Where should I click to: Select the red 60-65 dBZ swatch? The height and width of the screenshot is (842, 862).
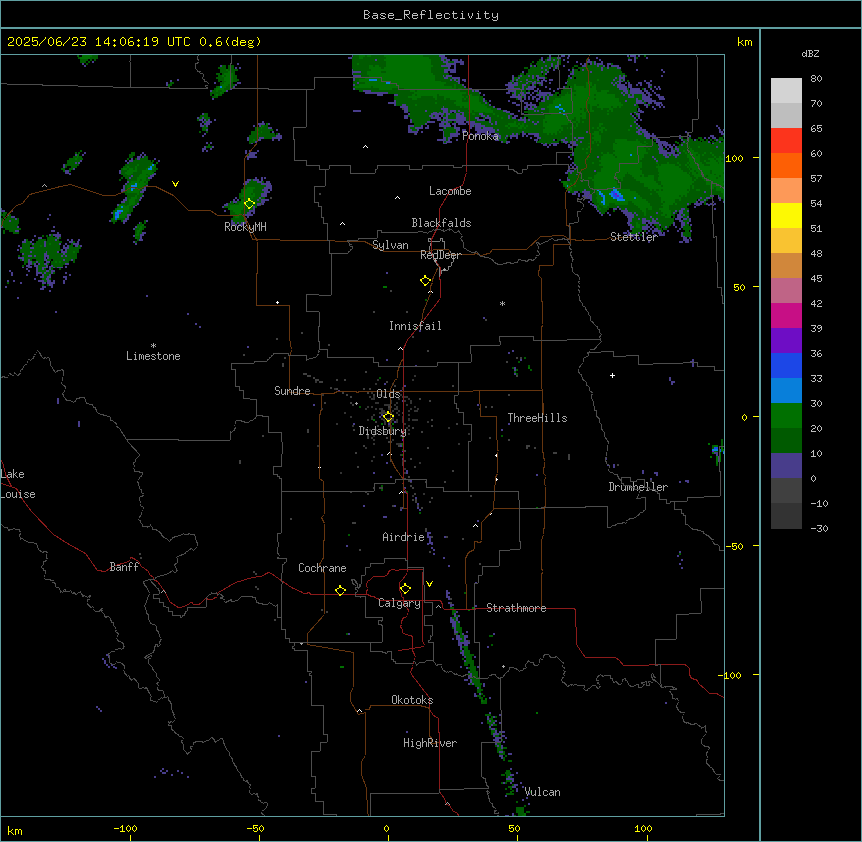pyautogui.click(x=786, y=141)
